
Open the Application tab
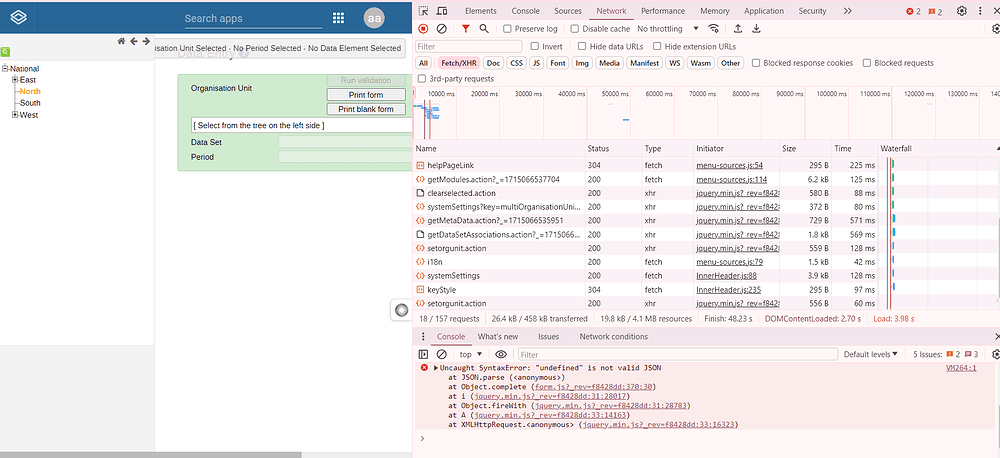click(763, 11)
